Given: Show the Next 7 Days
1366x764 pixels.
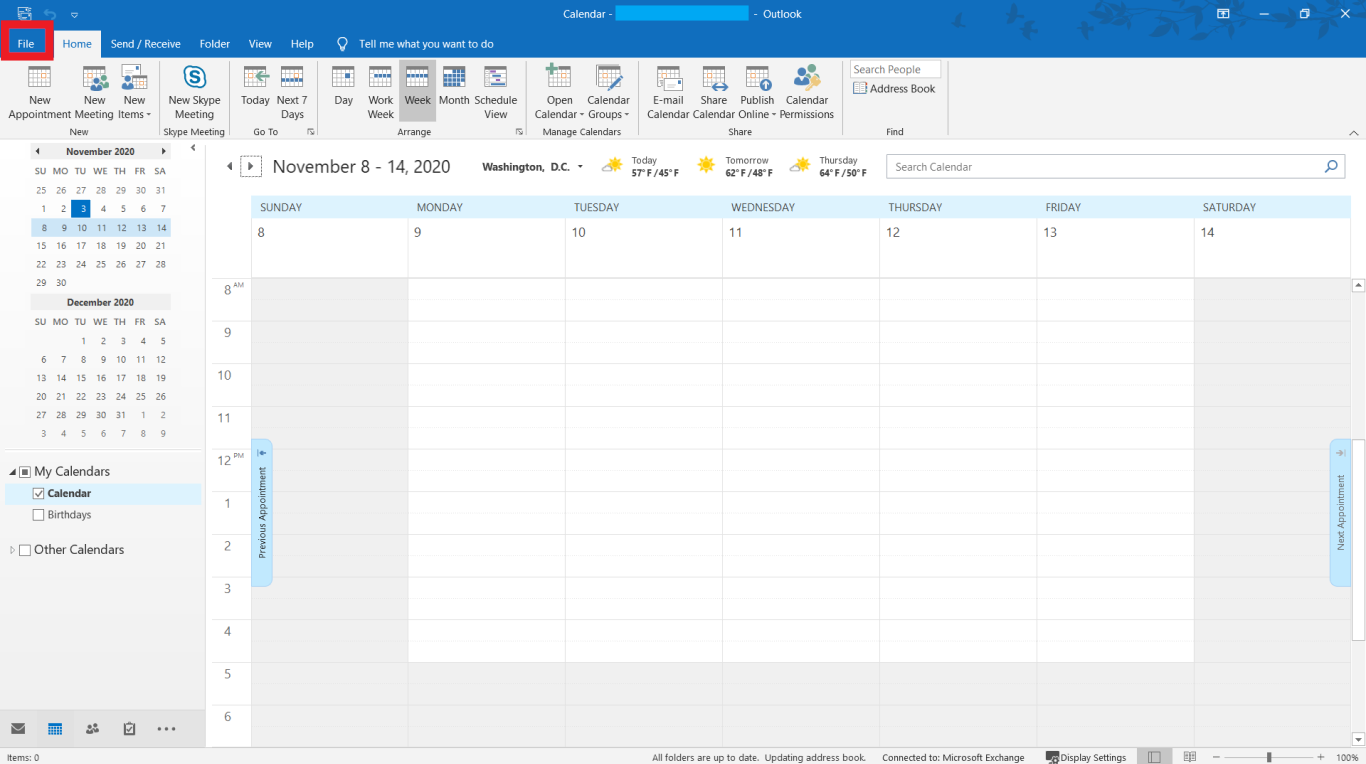Looking at the screenshot, I should click(292, 92).
